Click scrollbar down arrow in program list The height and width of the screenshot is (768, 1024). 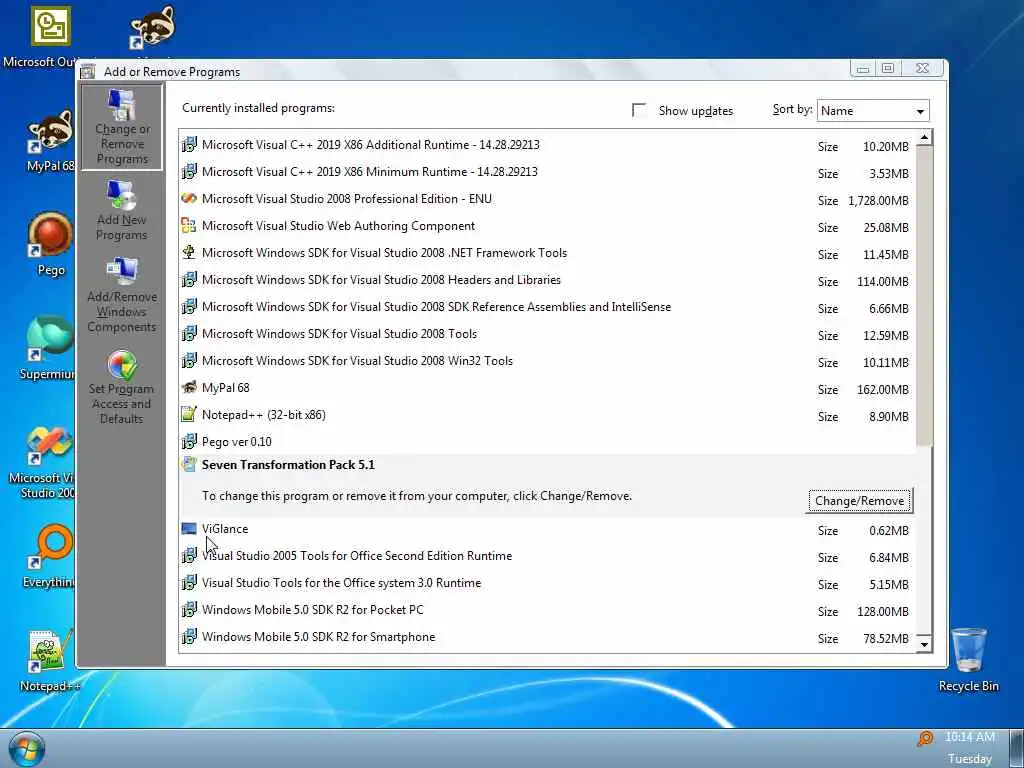(x=924, y=645)
